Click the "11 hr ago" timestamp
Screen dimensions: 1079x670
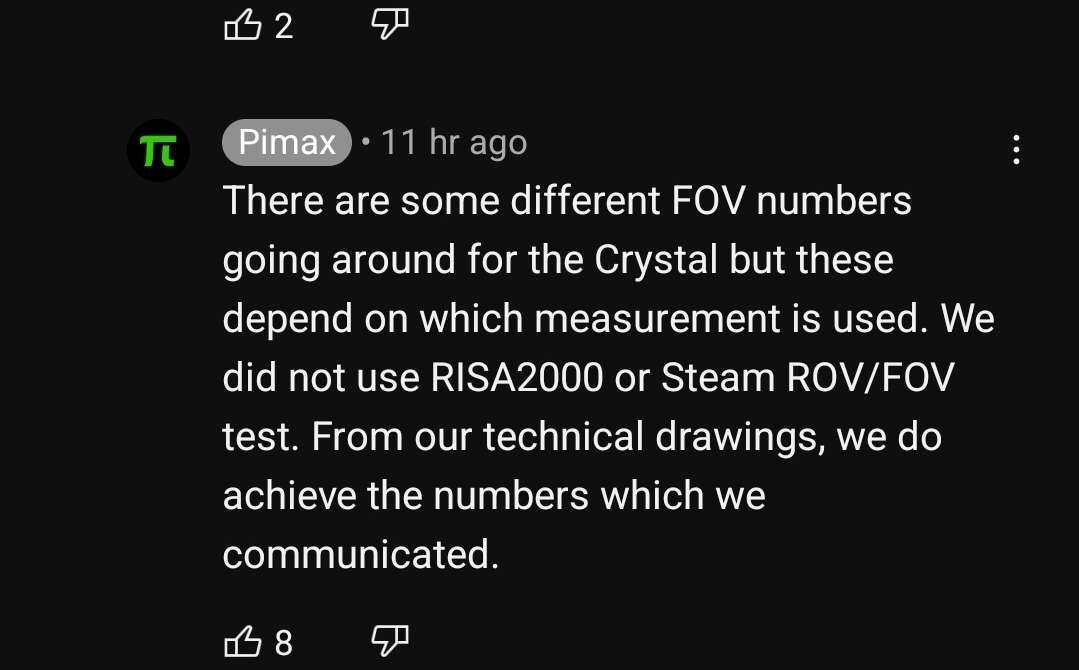coord(453,143)
